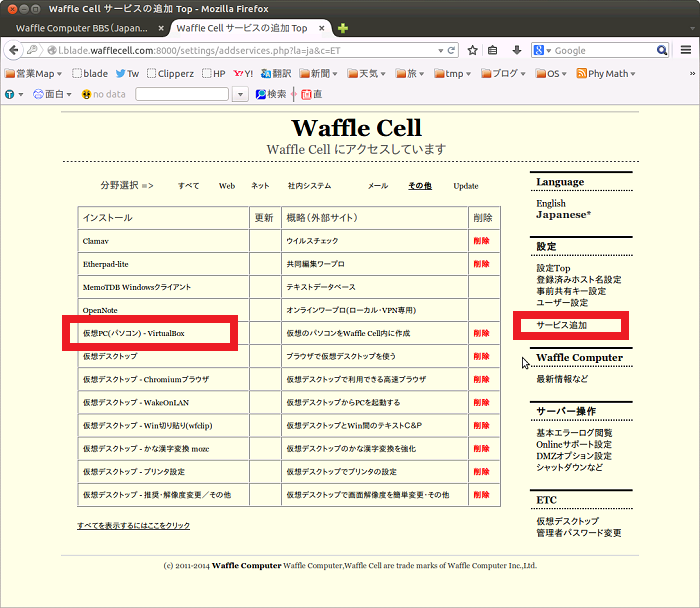Open the 最新情報など link

[562, 379]
